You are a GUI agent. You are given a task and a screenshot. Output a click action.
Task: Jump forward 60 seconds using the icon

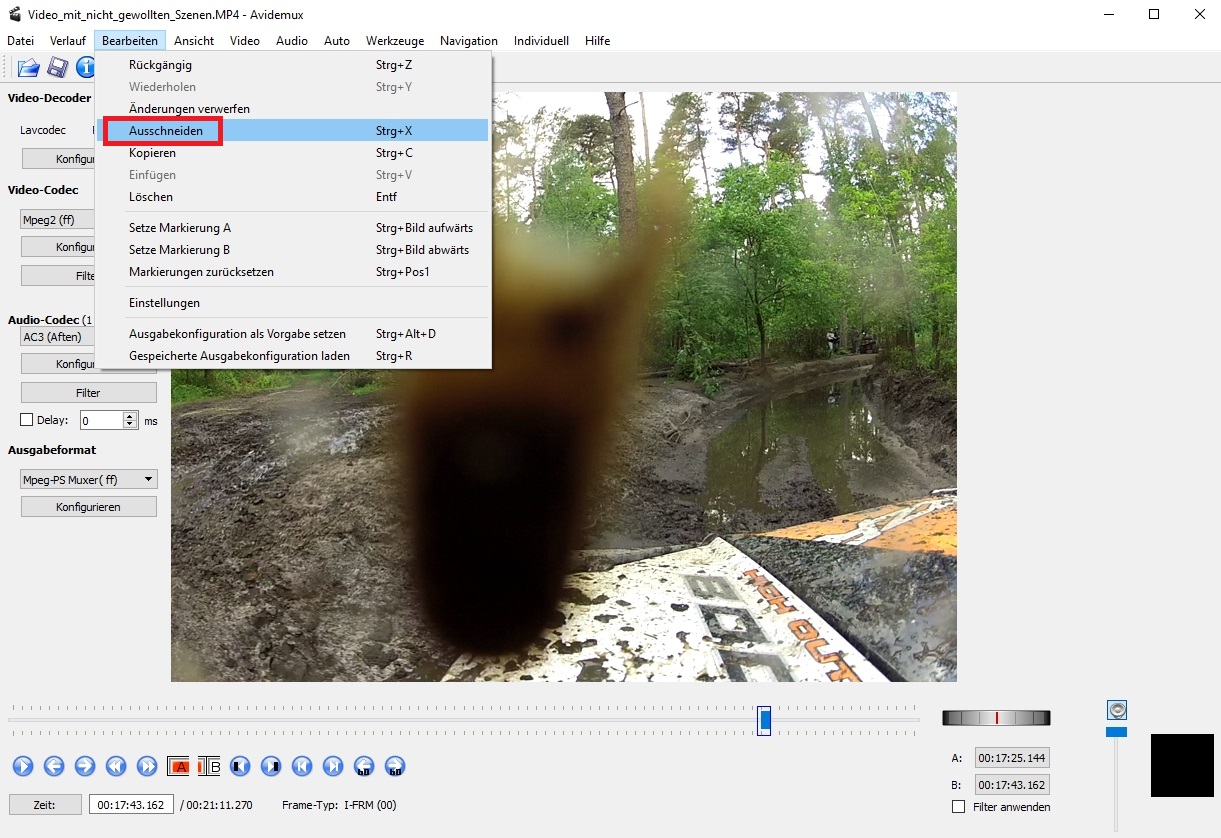[395, 767]
